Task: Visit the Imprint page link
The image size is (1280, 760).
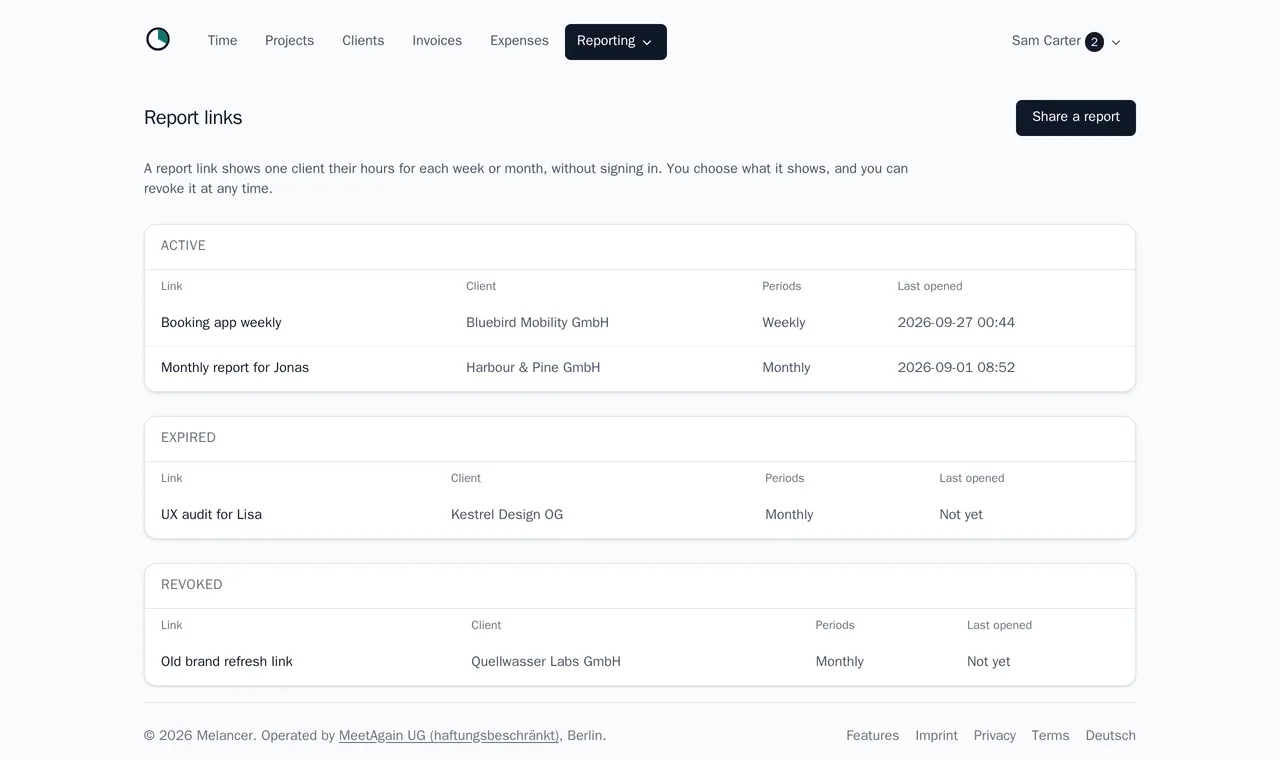Action: [x=936, y=736]
